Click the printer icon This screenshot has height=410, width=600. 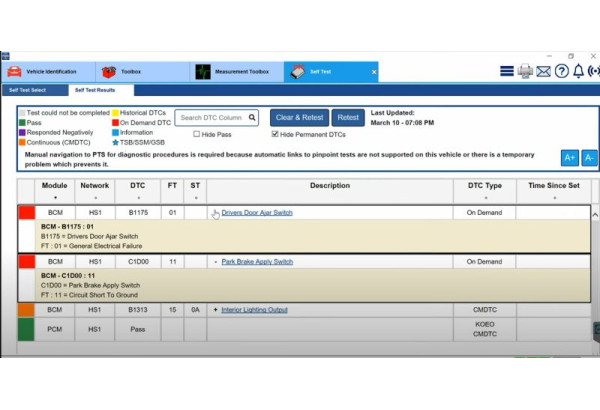pyautogui.click(x=525, y=72)
